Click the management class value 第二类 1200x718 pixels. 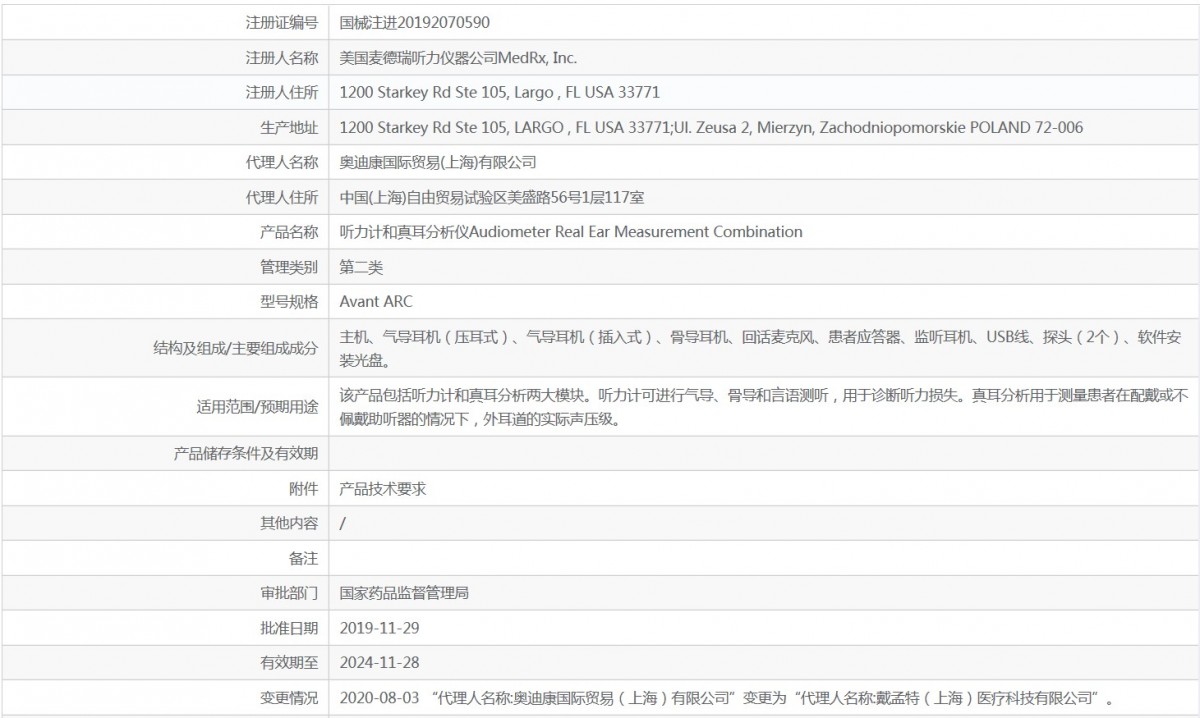click(x=361, y=267)
